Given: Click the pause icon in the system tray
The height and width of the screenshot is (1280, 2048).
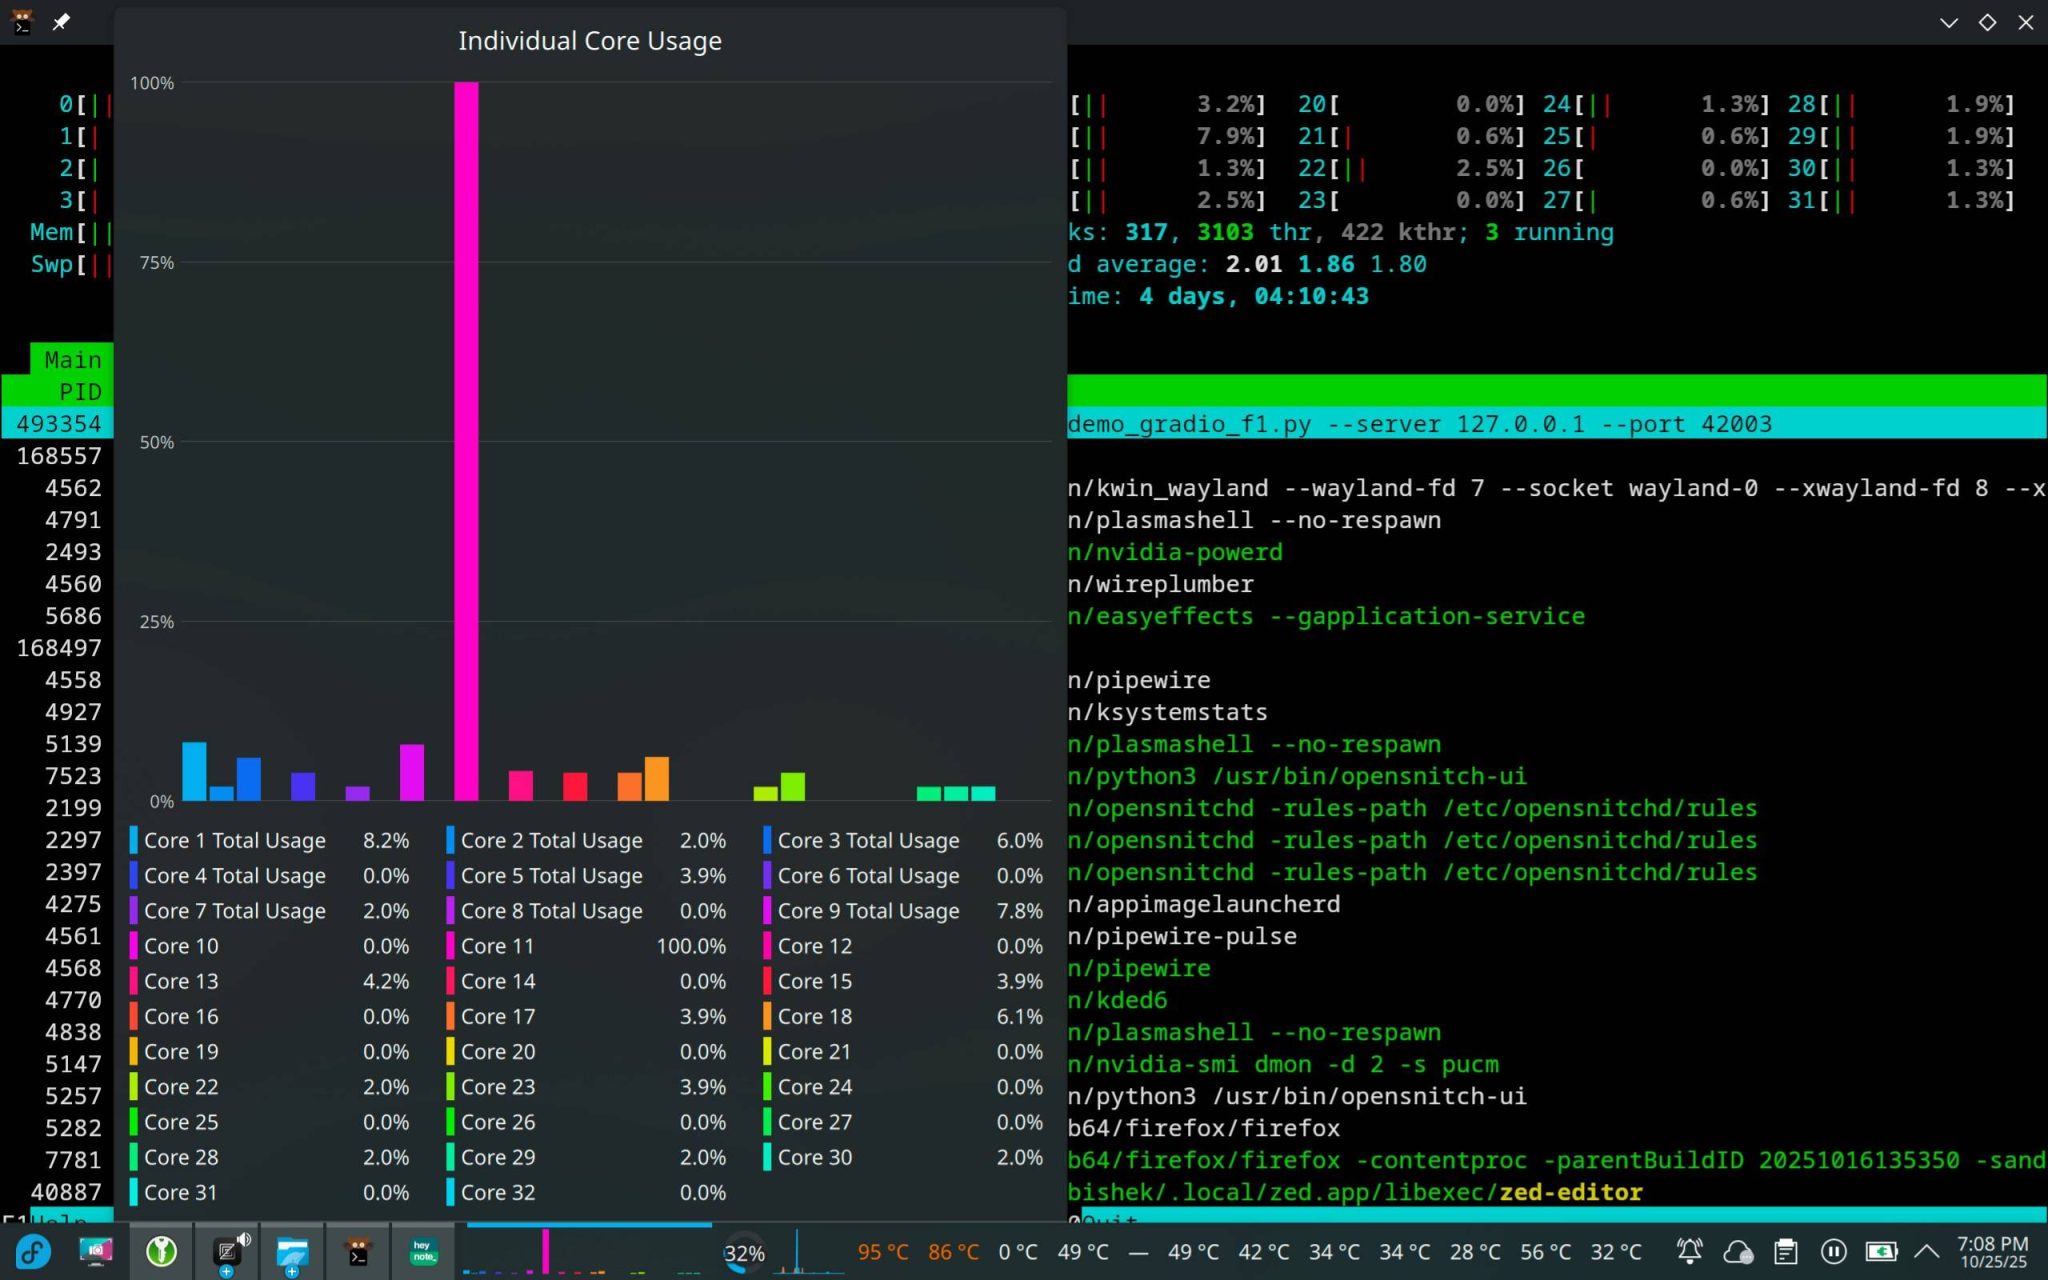Looking at the screenshot, I should tap(1833, 1251).
